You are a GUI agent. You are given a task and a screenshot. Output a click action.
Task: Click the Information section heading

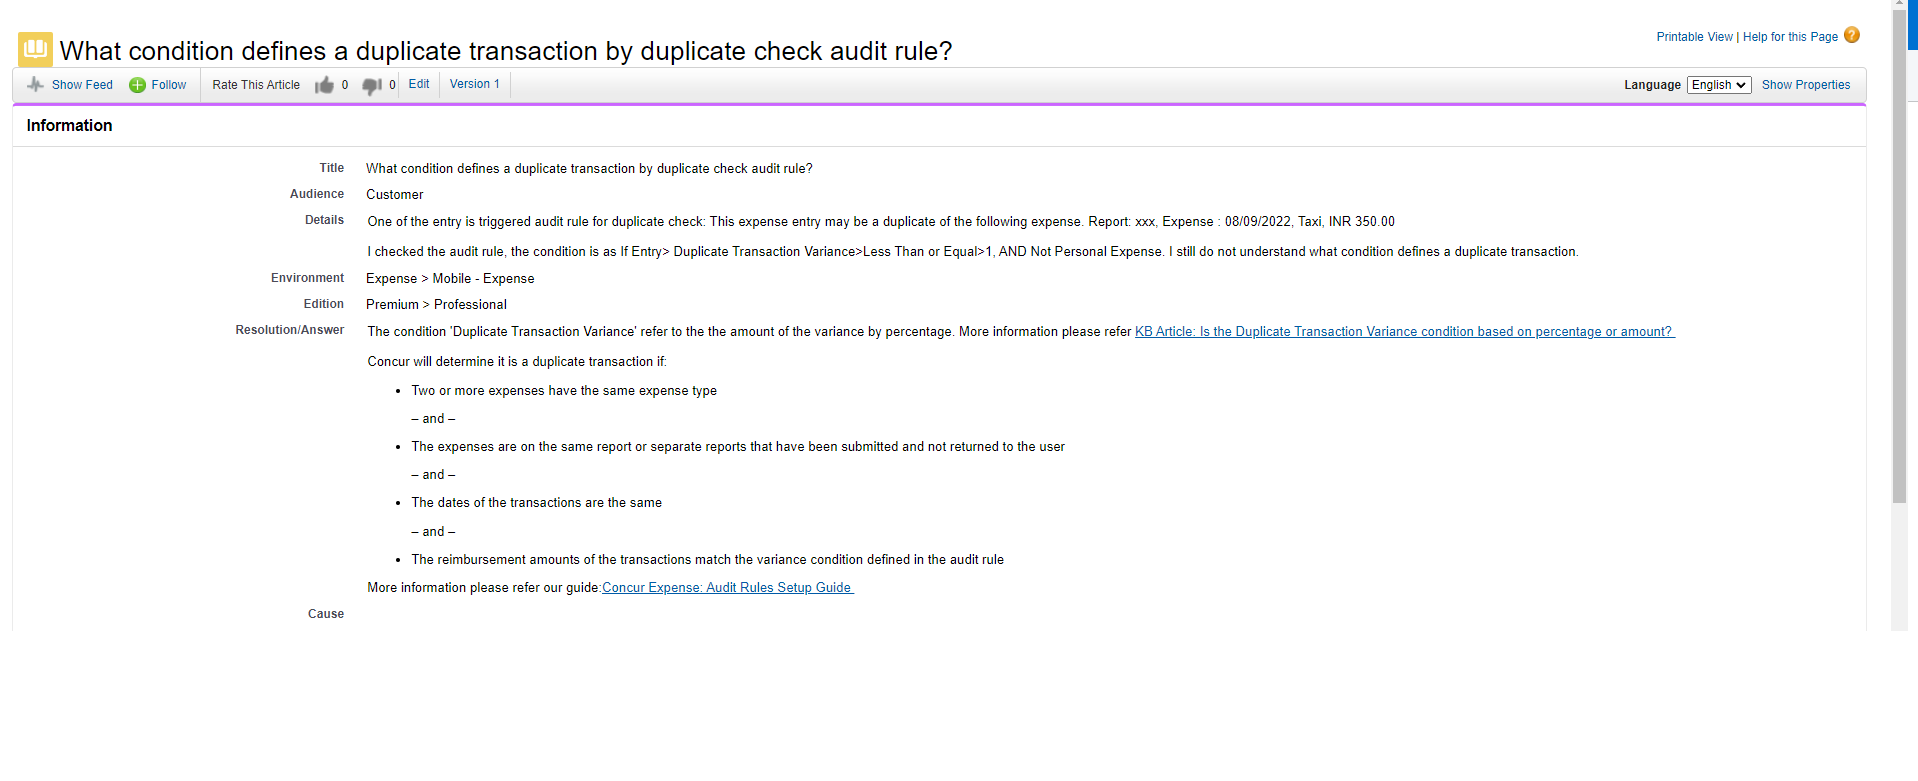click(x=69, y=125)
